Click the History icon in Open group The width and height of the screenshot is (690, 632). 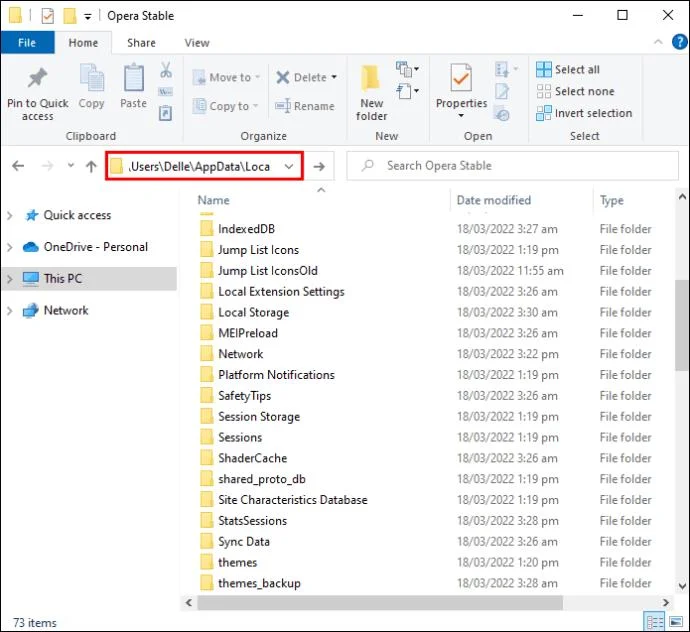502,114
